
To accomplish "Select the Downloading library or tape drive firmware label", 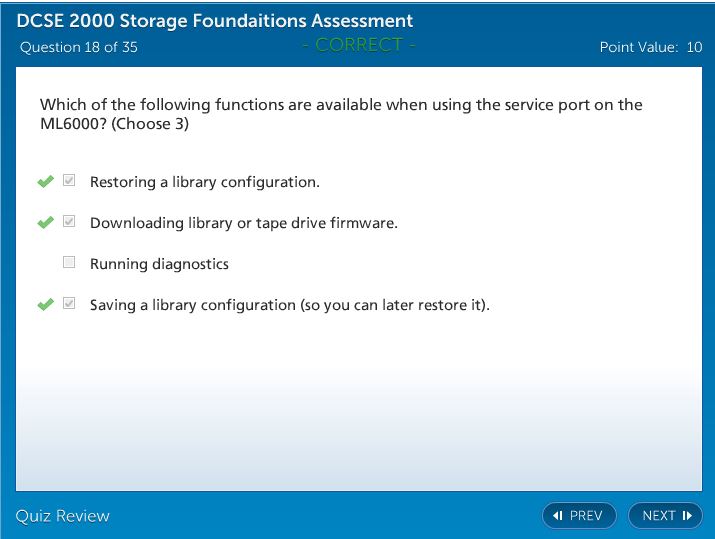I will (x=243, y=223).
